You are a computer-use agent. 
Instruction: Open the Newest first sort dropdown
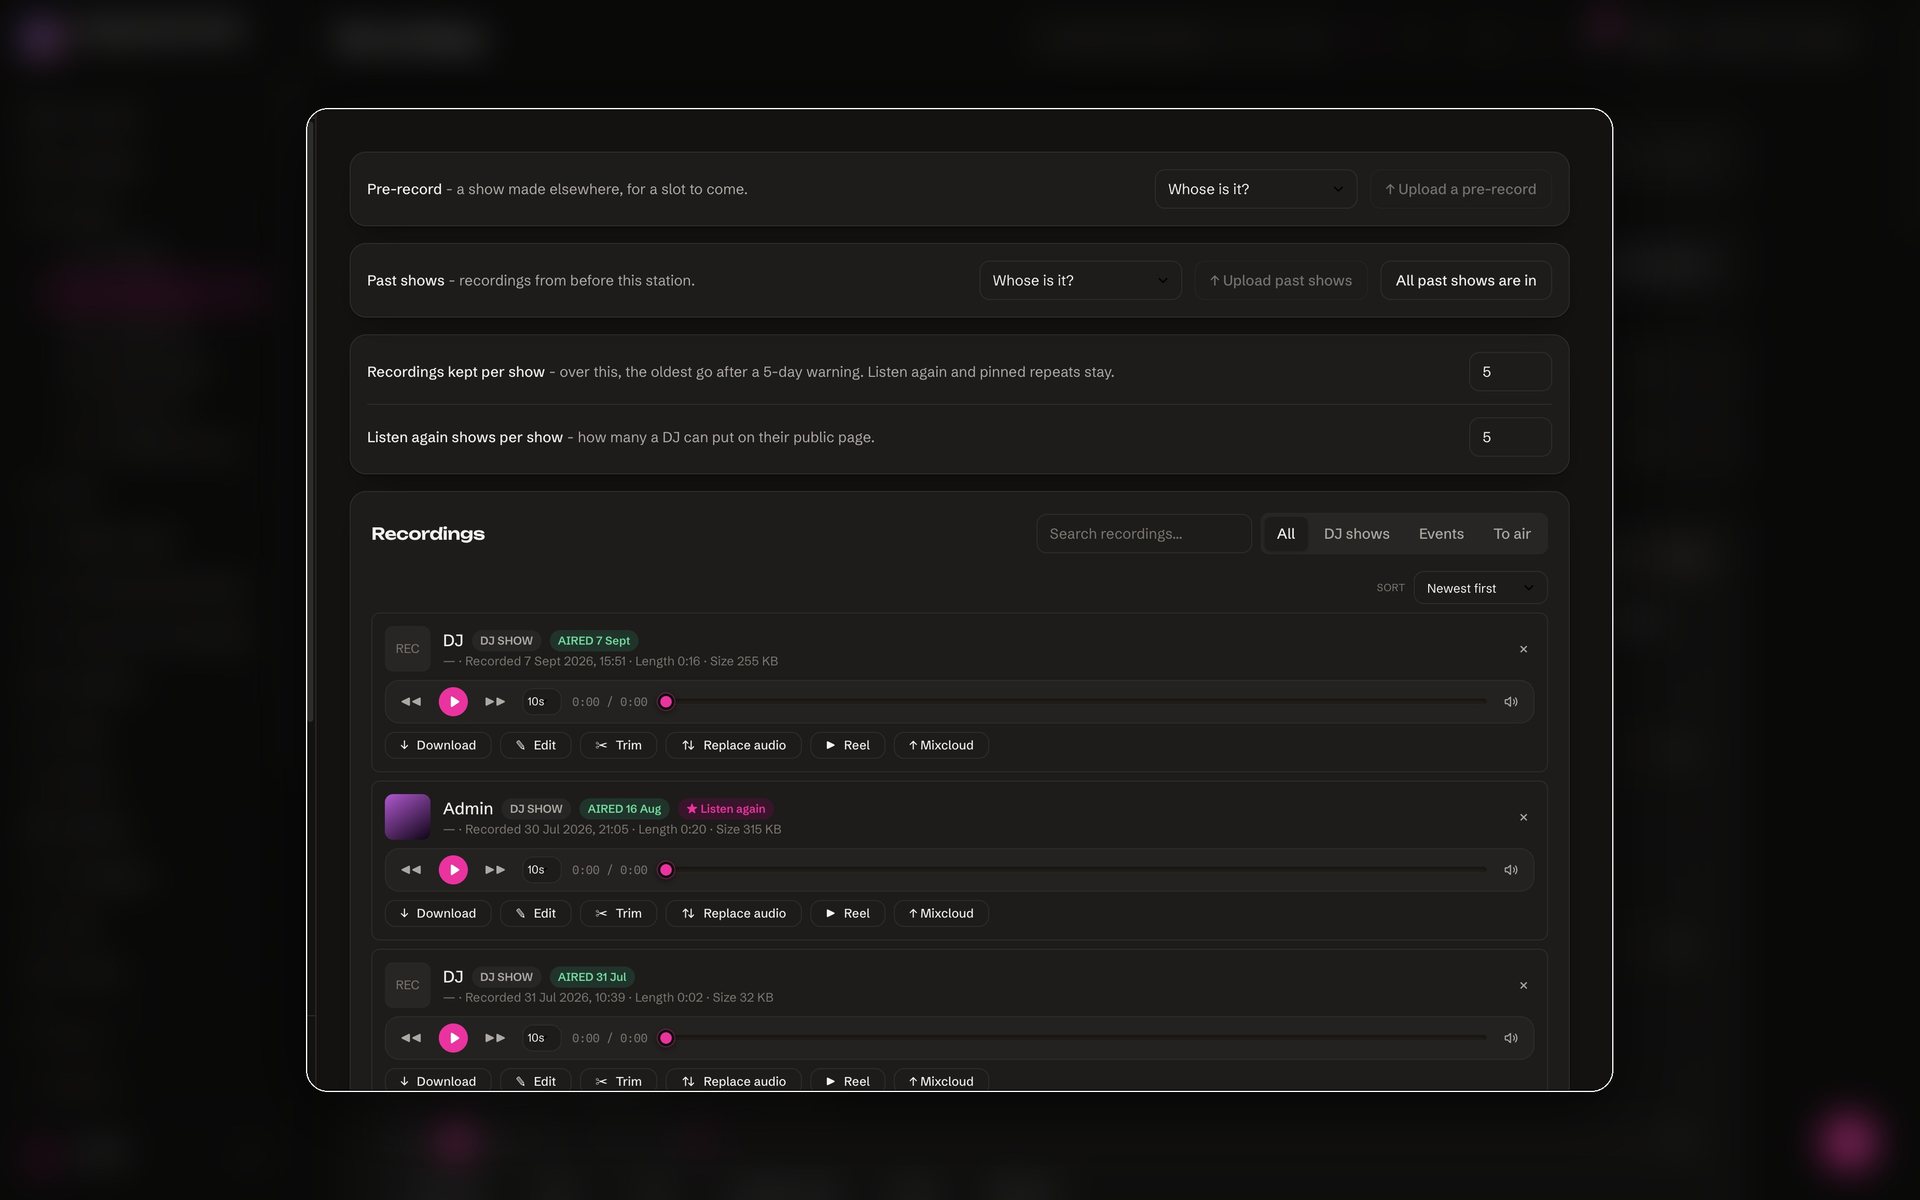(x=1480, y=588)
